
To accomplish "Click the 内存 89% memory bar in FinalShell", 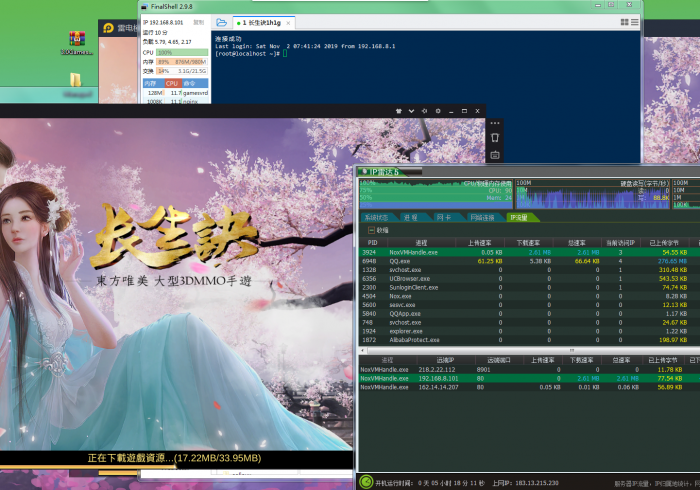I will coord(182,62).
